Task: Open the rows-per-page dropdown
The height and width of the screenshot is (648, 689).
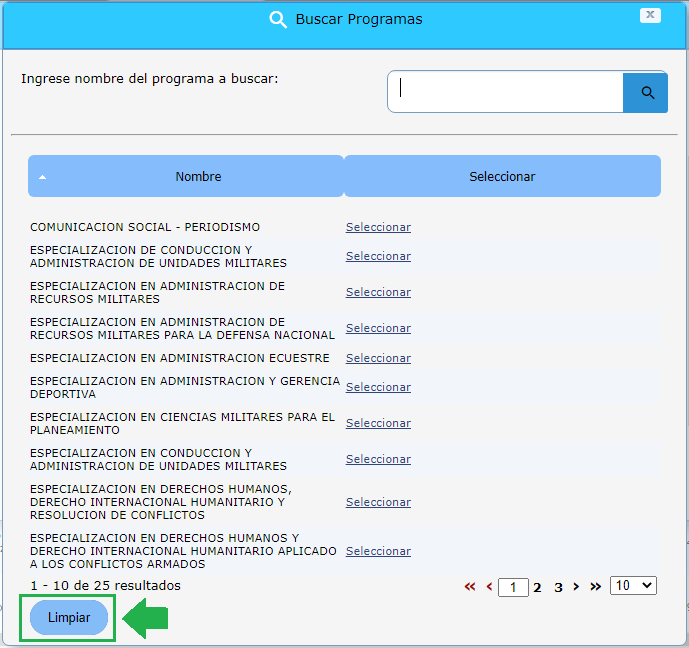Action: [633, 586]
